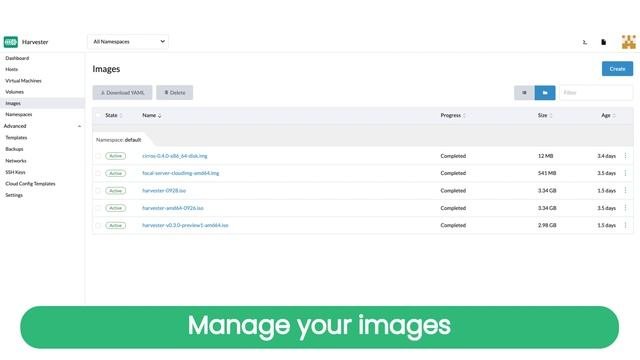Open Settings in sidebar
Screen dimensions: 640x360
pyautogui.click(x=14, y=195)
